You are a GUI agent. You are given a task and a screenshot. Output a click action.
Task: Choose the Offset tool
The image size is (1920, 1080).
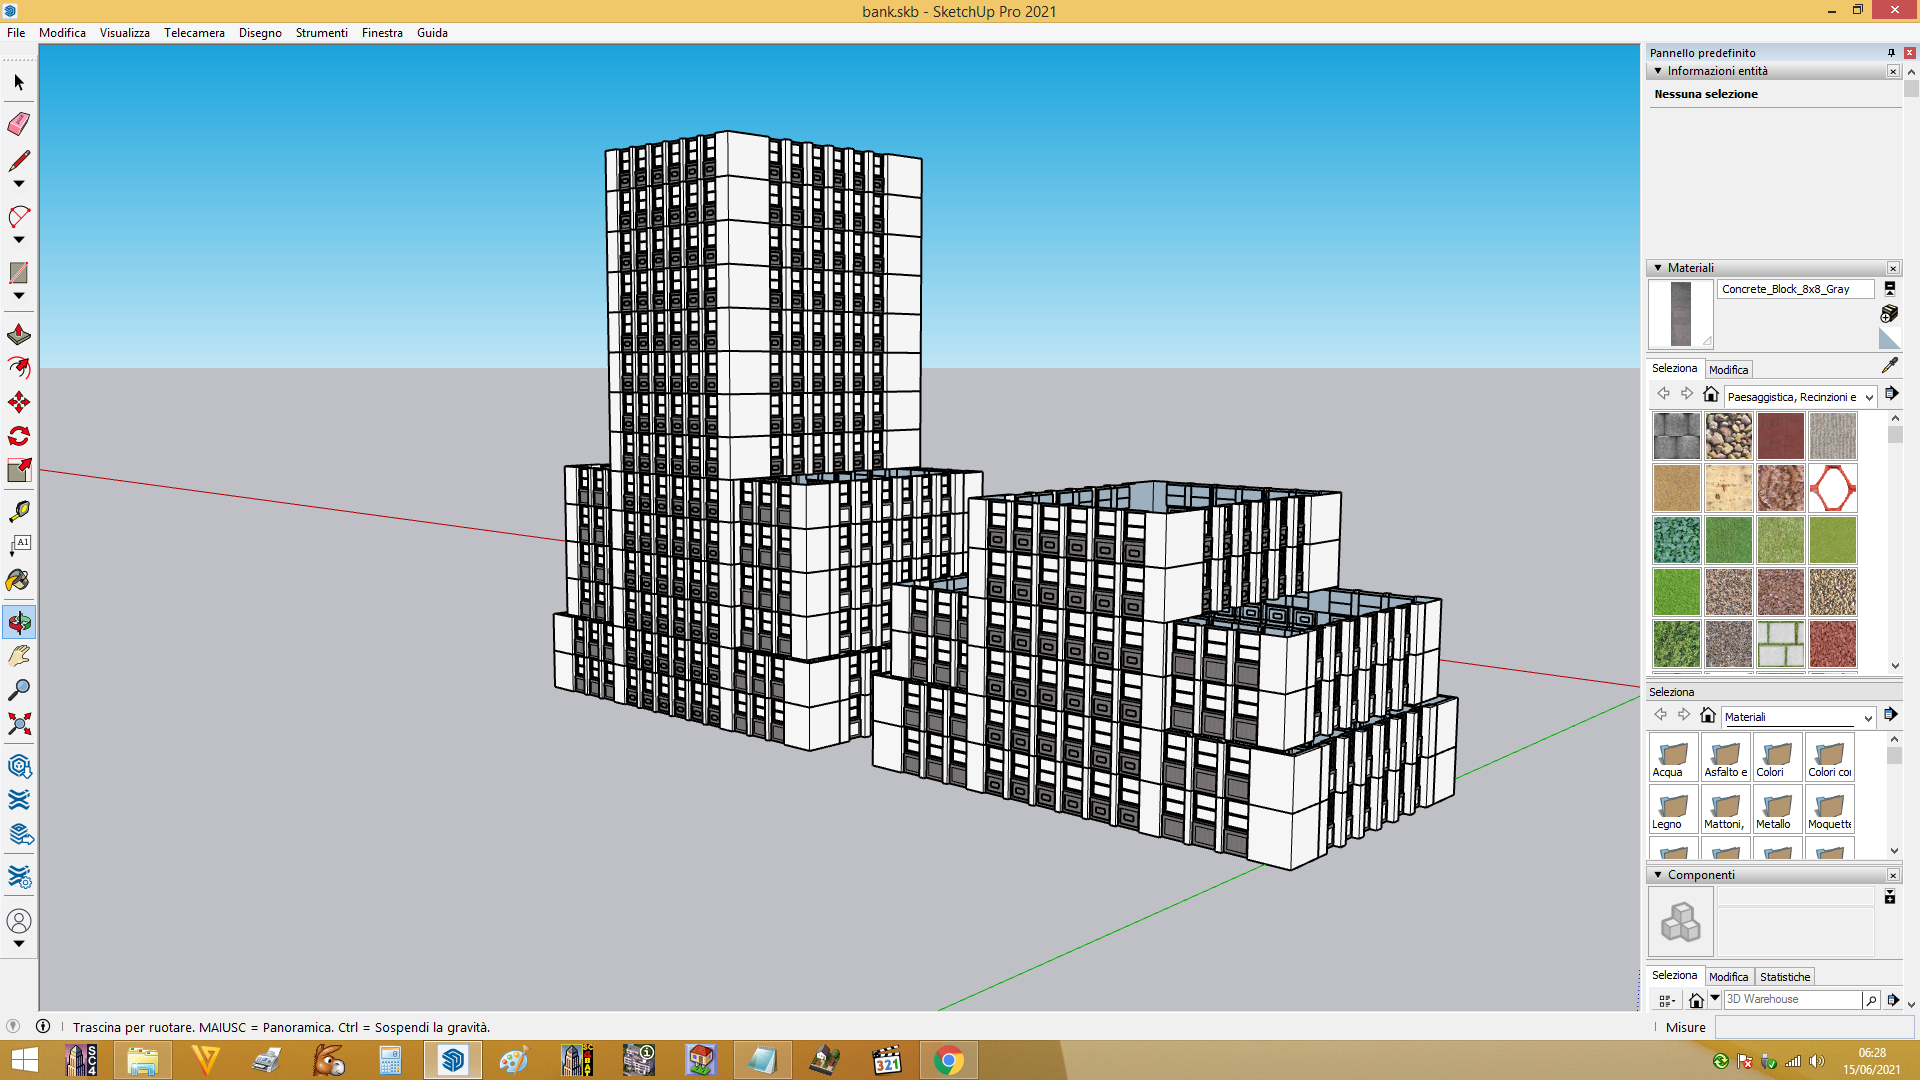(x=19, y=368)
